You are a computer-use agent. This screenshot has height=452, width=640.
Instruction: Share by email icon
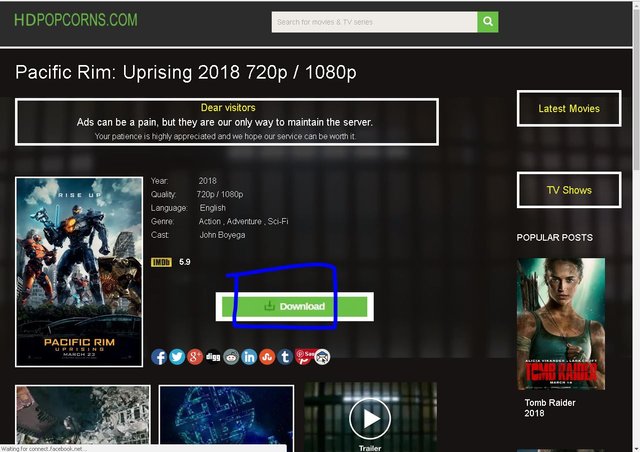[322, 357]
